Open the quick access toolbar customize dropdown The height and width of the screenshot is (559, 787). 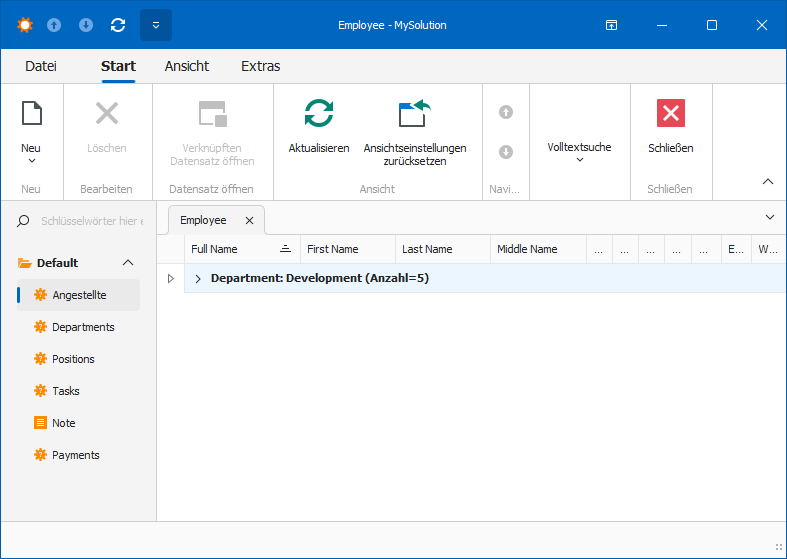click(156, 25)
